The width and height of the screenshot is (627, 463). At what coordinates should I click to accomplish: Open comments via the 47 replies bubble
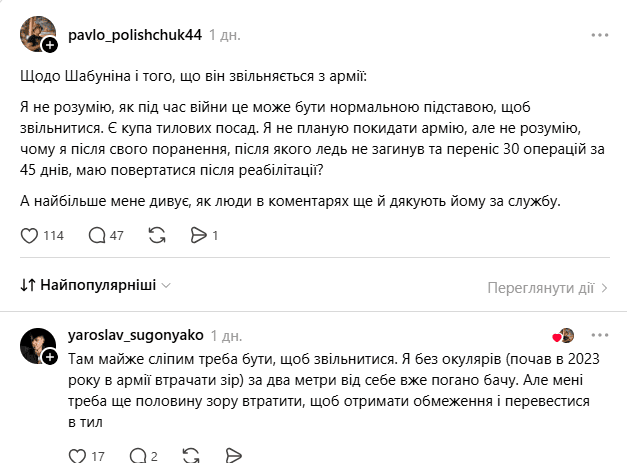[97, 235]
